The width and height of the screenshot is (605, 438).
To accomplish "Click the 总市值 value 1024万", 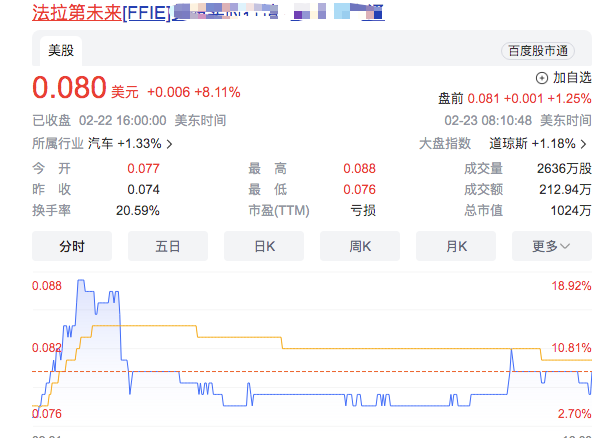I will (x=571, y=211).
